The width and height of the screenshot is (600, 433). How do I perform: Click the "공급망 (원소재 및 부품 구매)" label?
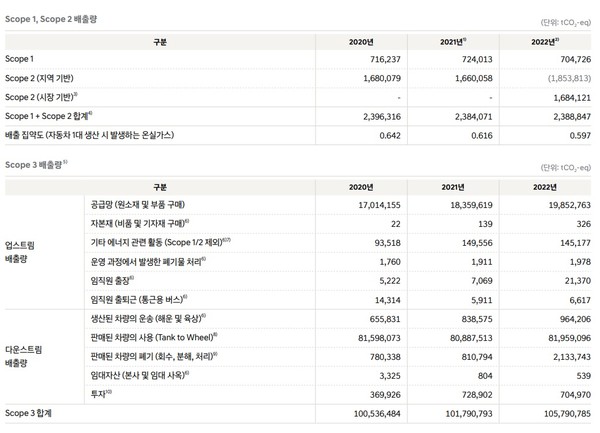tap(138, 205)
